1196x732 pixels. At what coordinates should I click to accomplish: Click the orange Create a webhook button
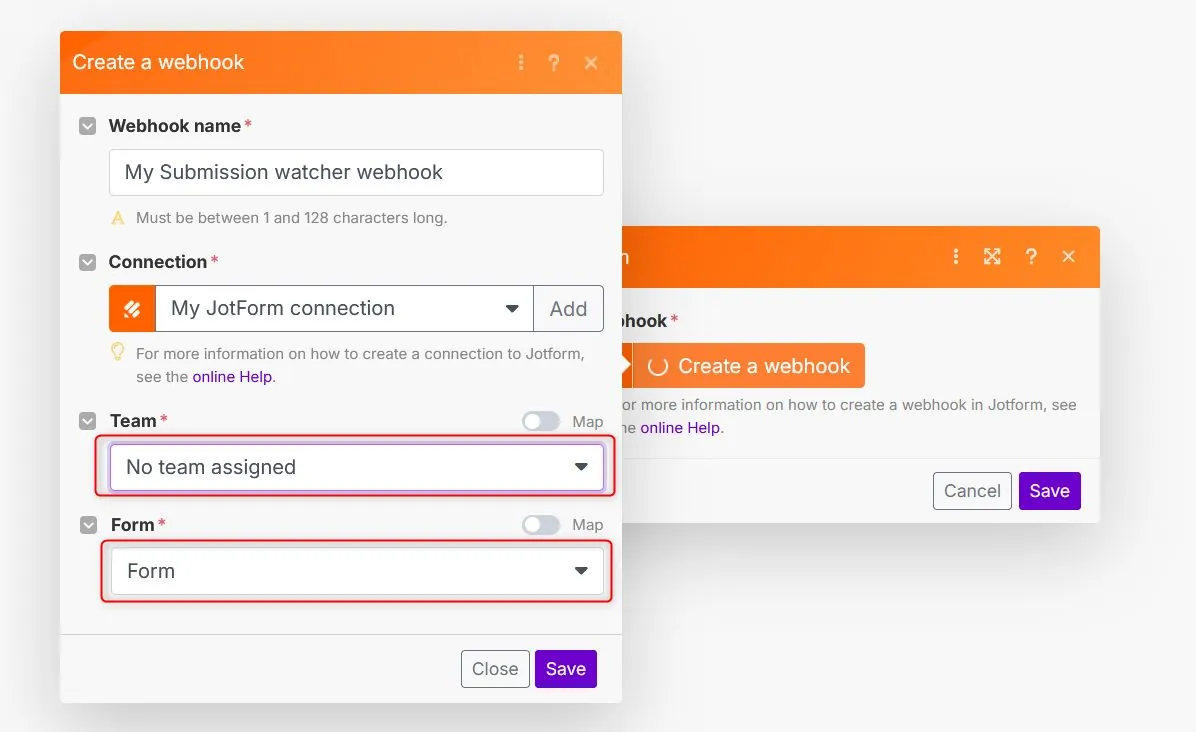point(748,366)
